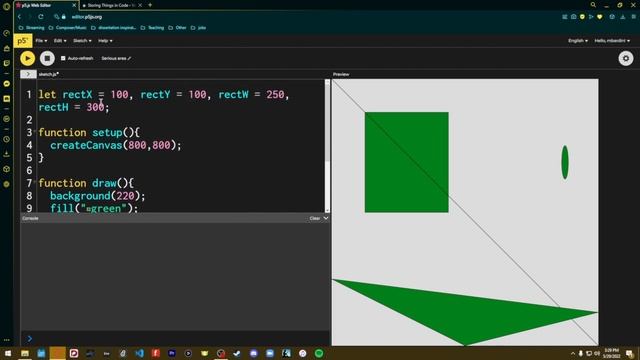Toggle the Auto-refresh checkbox
Viewport: 640px width, 360px height.
(63, 58)
